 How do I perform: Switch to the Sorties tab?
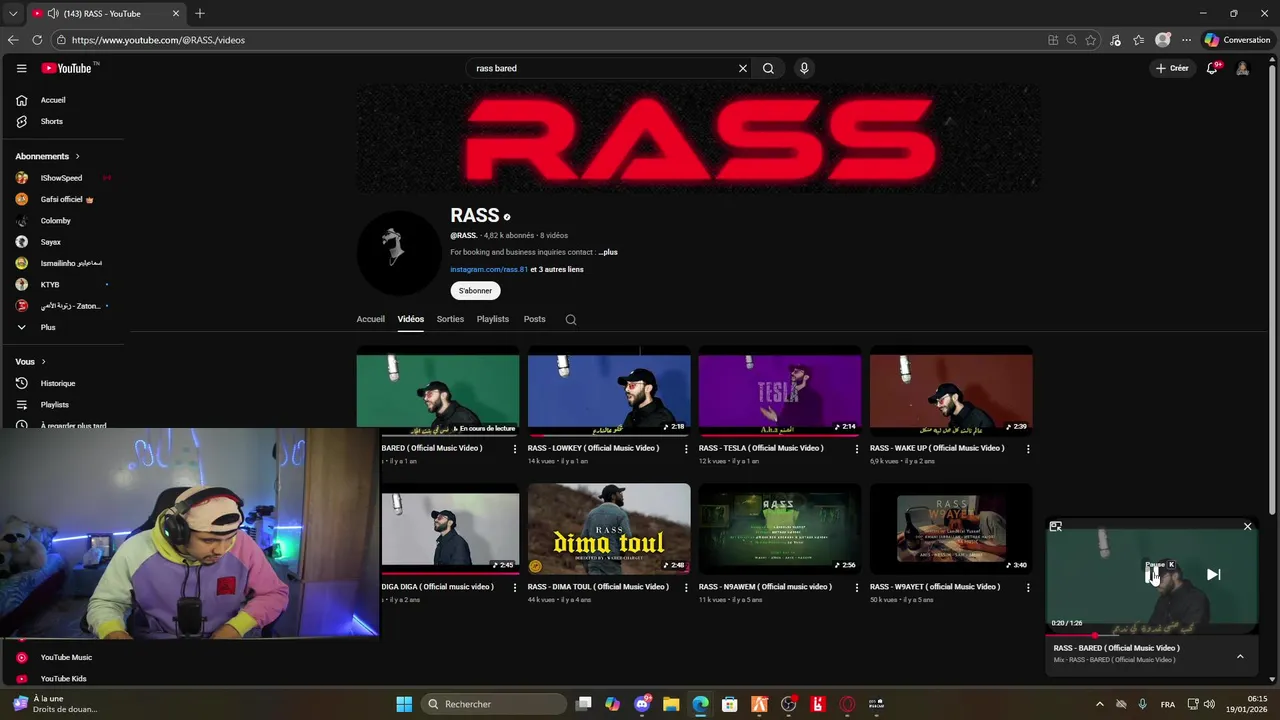click(x=450, y=319)
